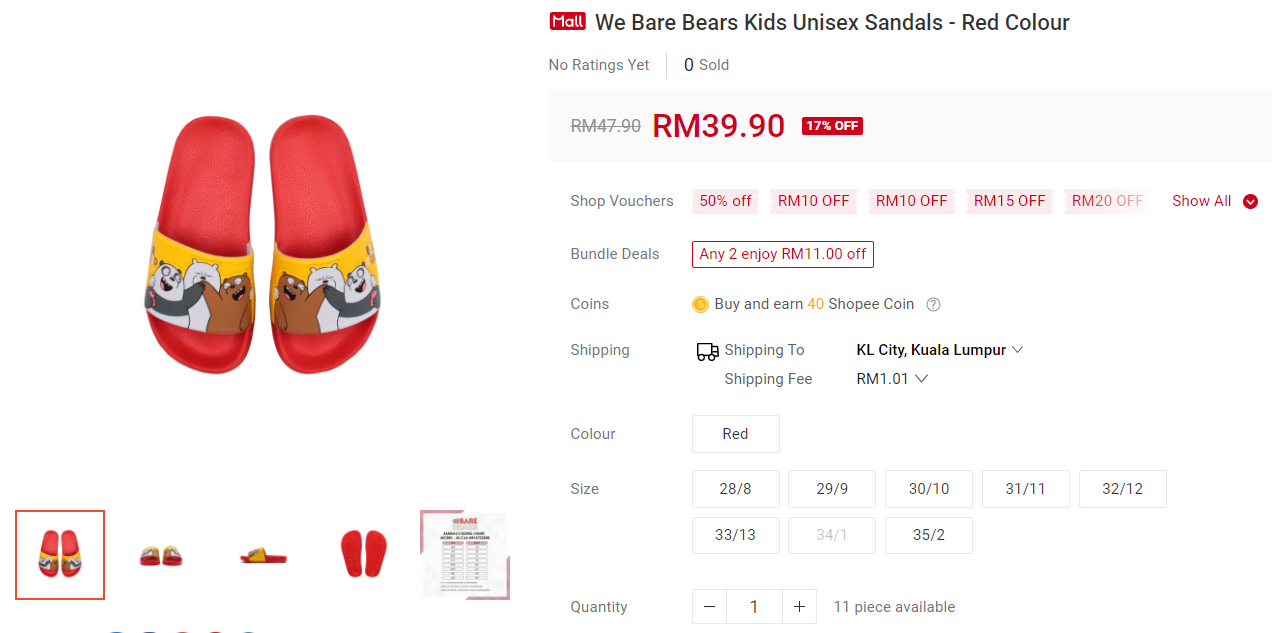Expand the RM1.01 shipping fee dropdown
Screen dimensions: 1272x633
tap(892, 379)
